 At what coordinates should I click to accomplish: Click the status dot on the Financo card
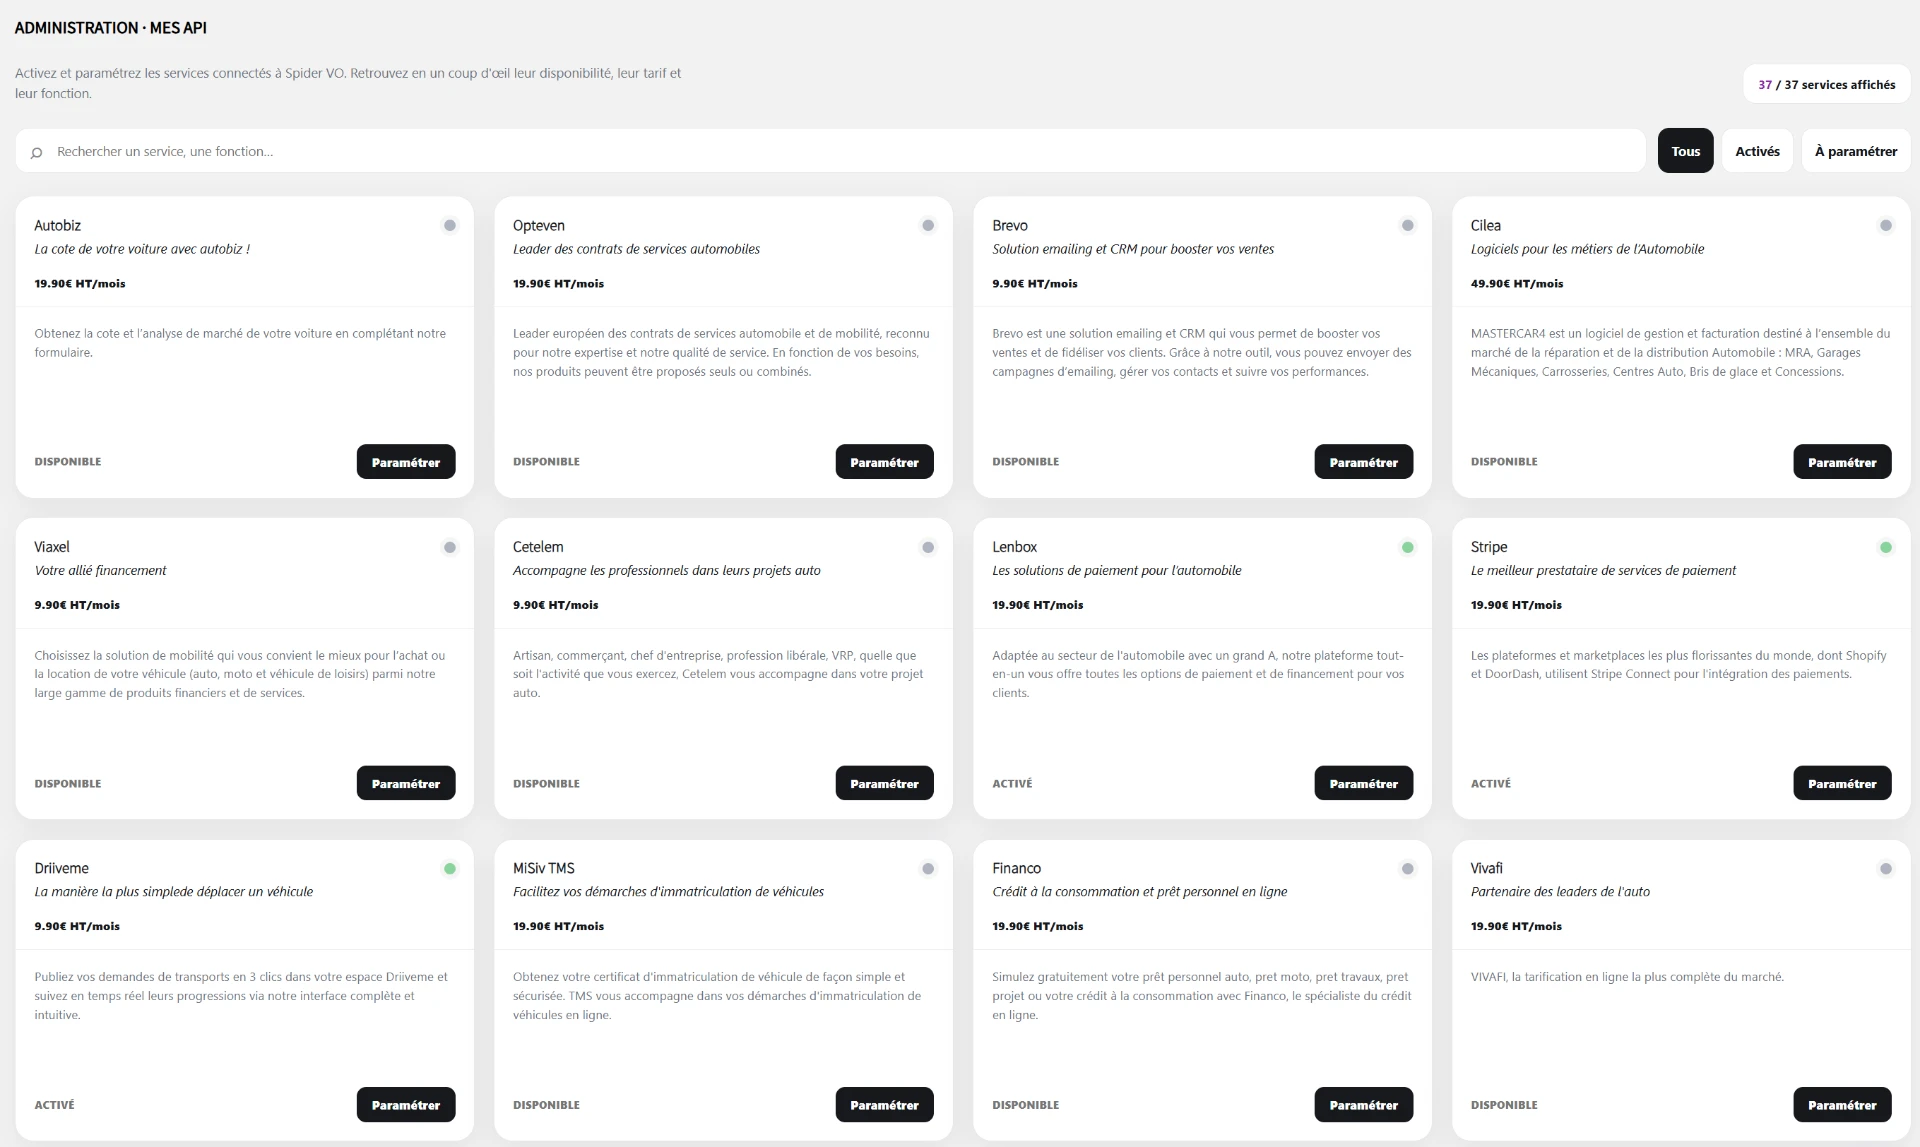(x=1408, y=868)
